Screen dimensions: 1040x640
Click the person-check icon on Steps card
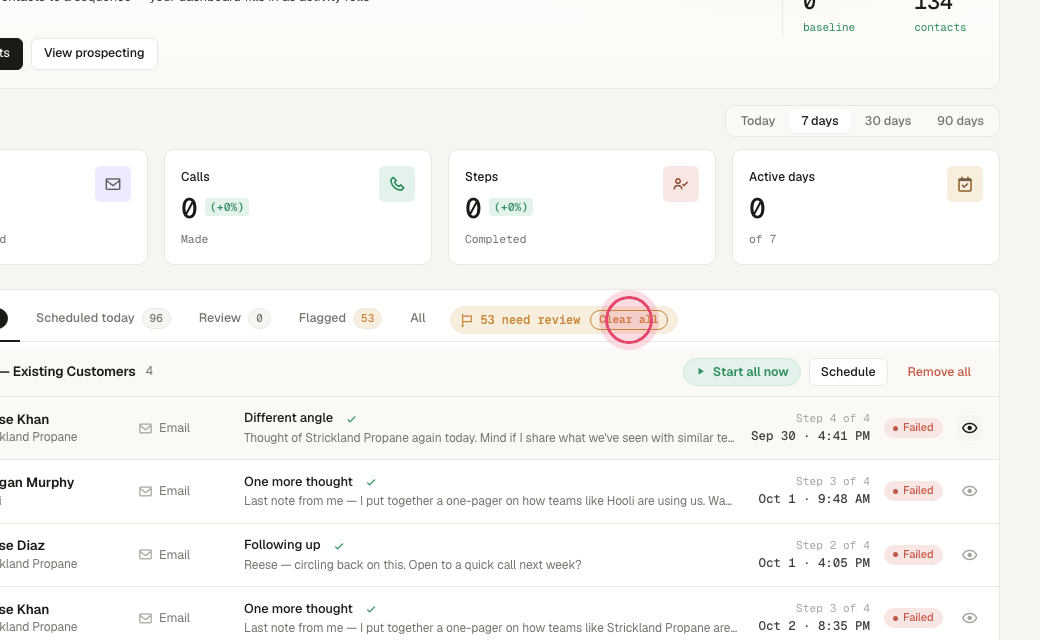click(681, 184)
